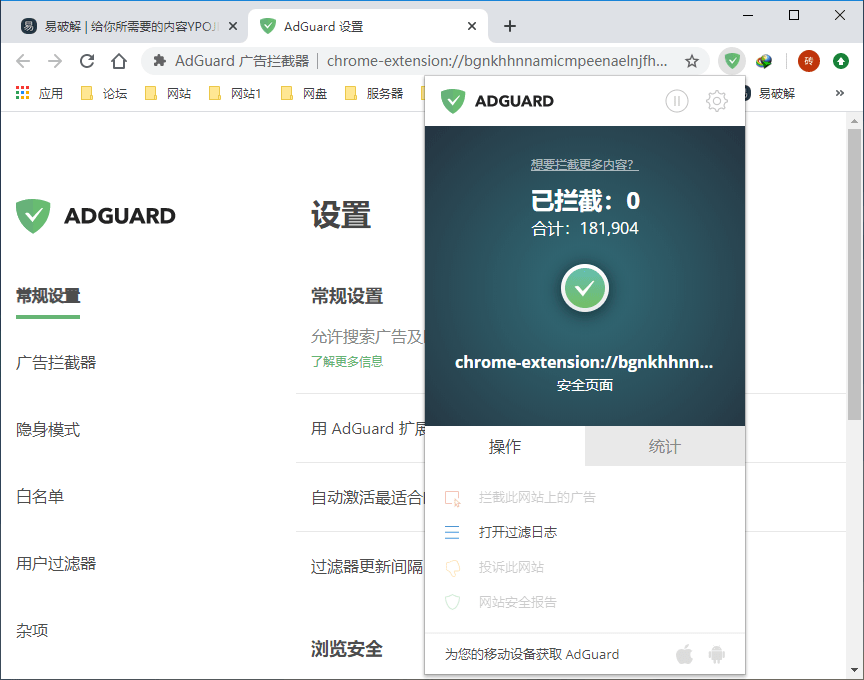Viewport: 864px width, 680px height.
Task: Click the green checkmark shield in the popup
Action: pos(585,287)
